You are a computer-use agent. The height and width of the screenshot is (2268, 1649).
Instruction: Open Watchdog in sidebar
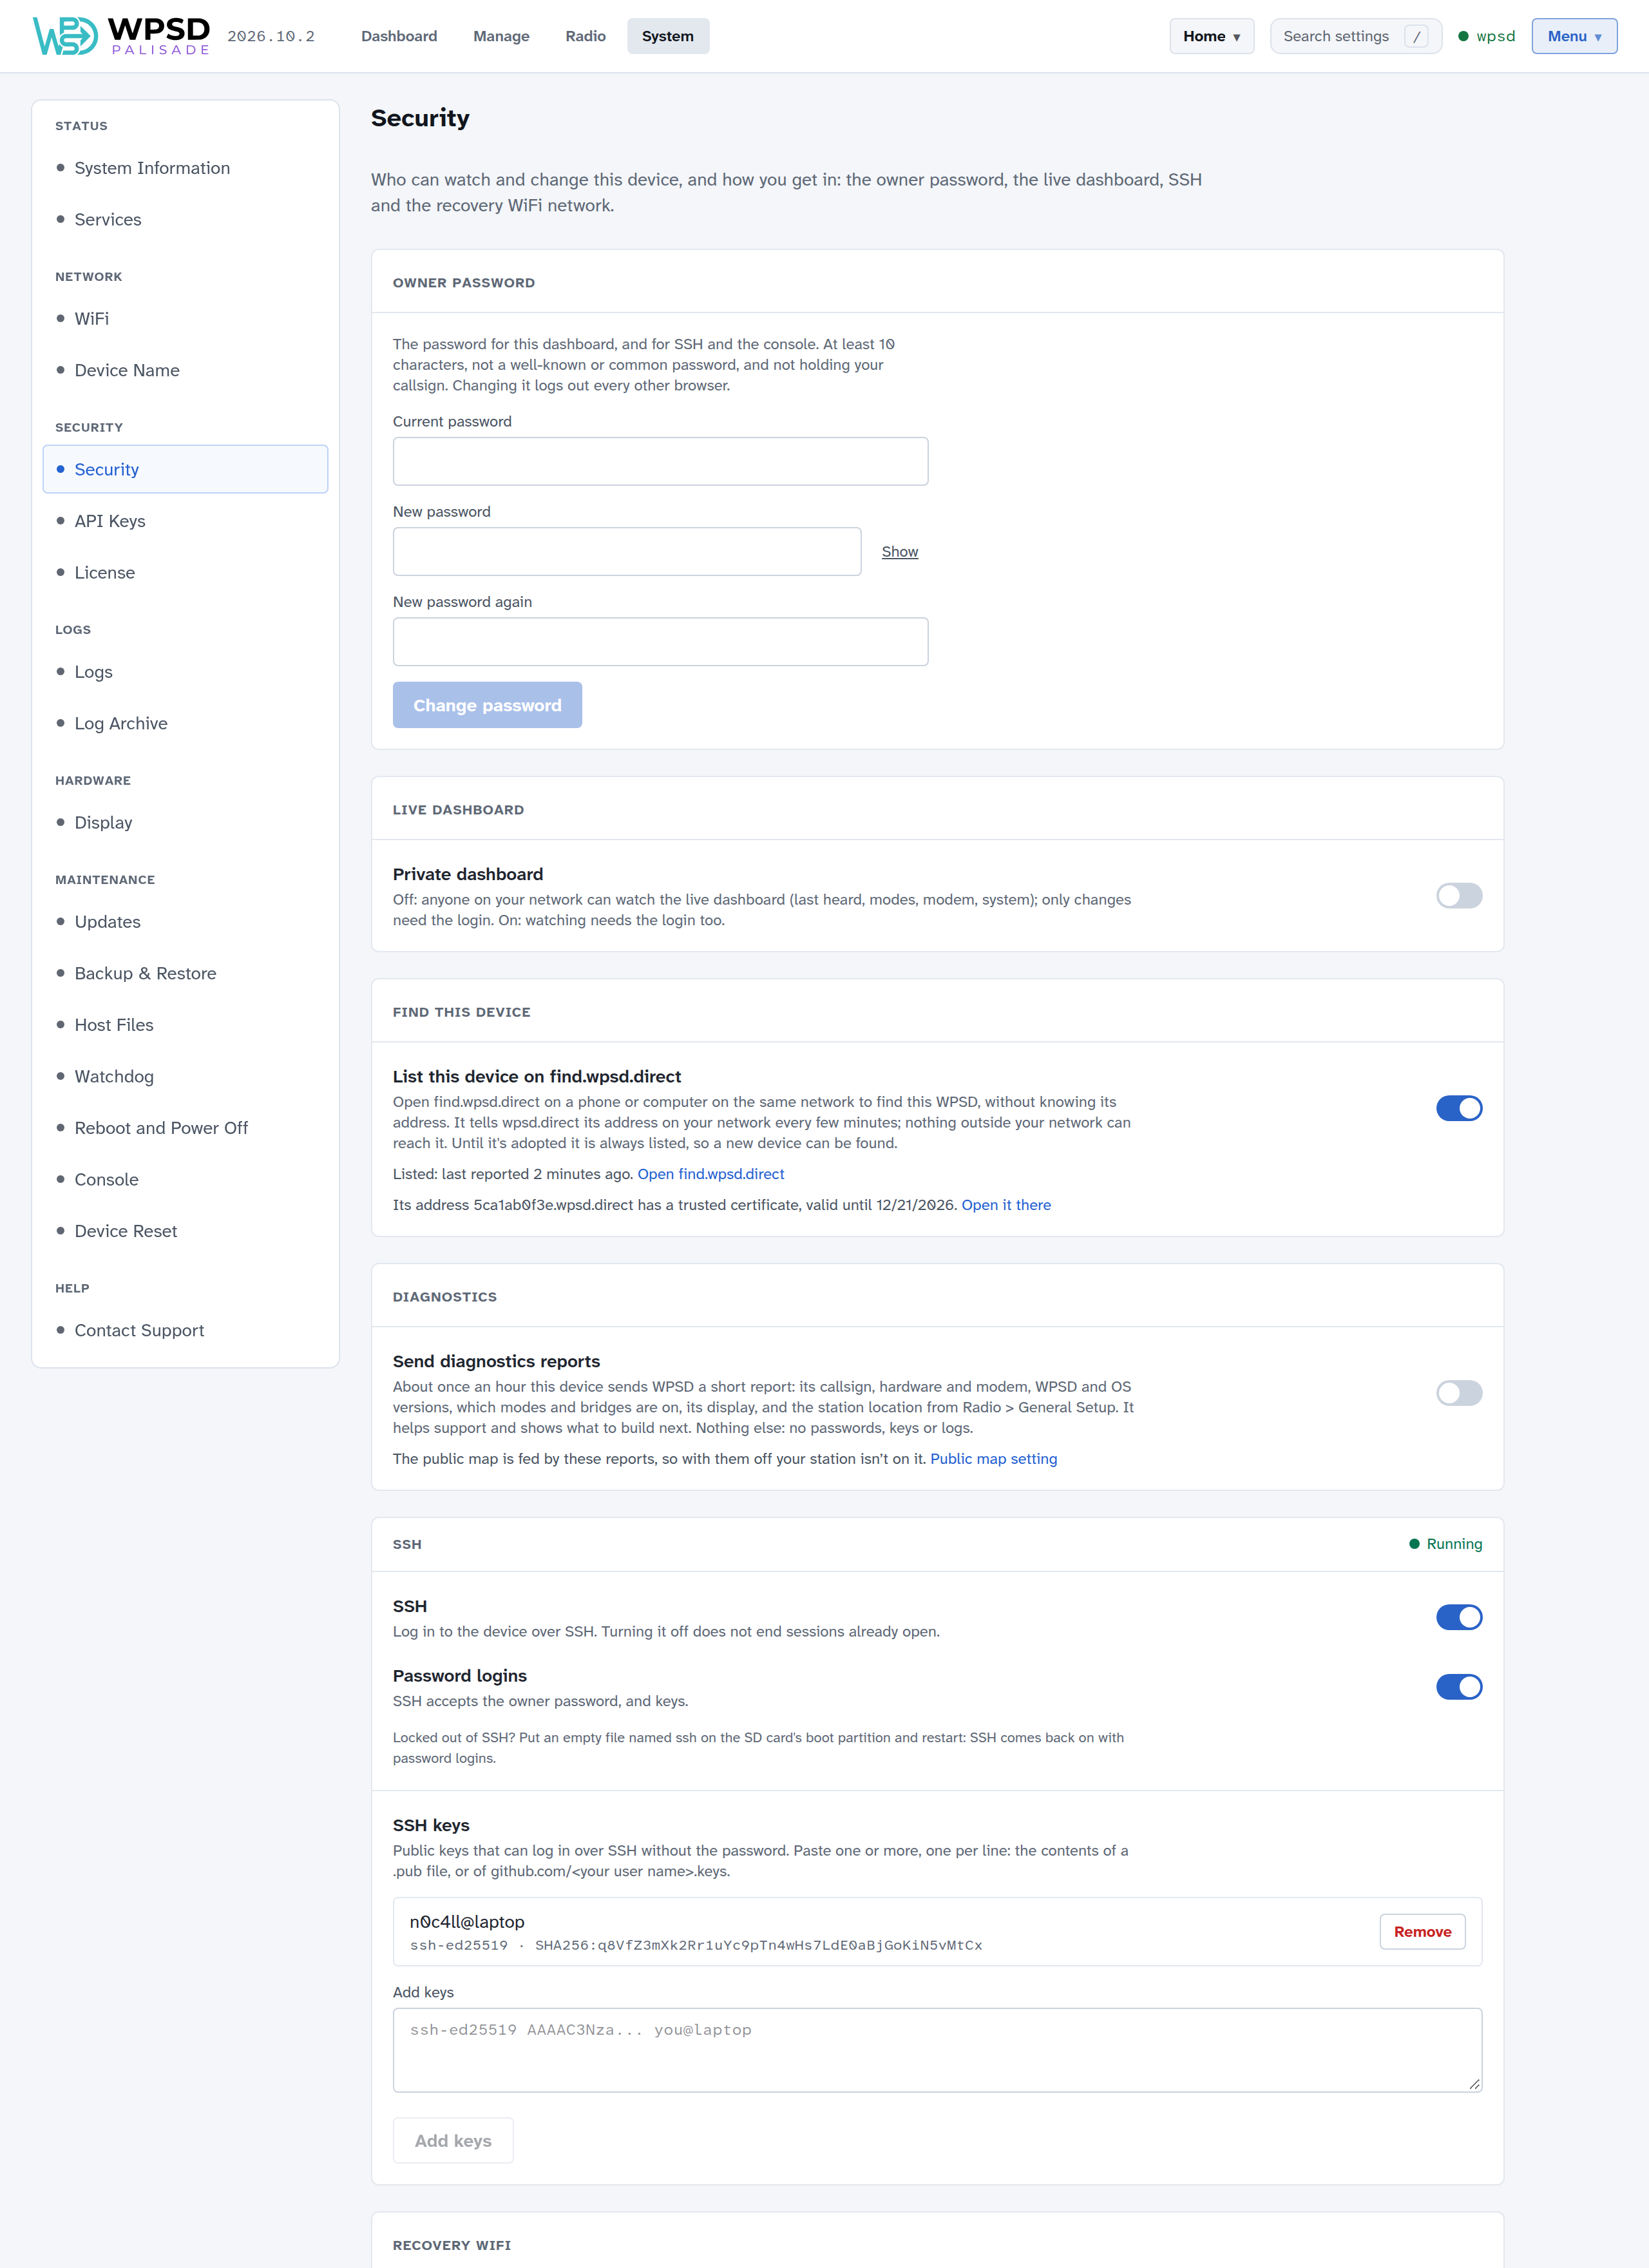pos(186,1076)
